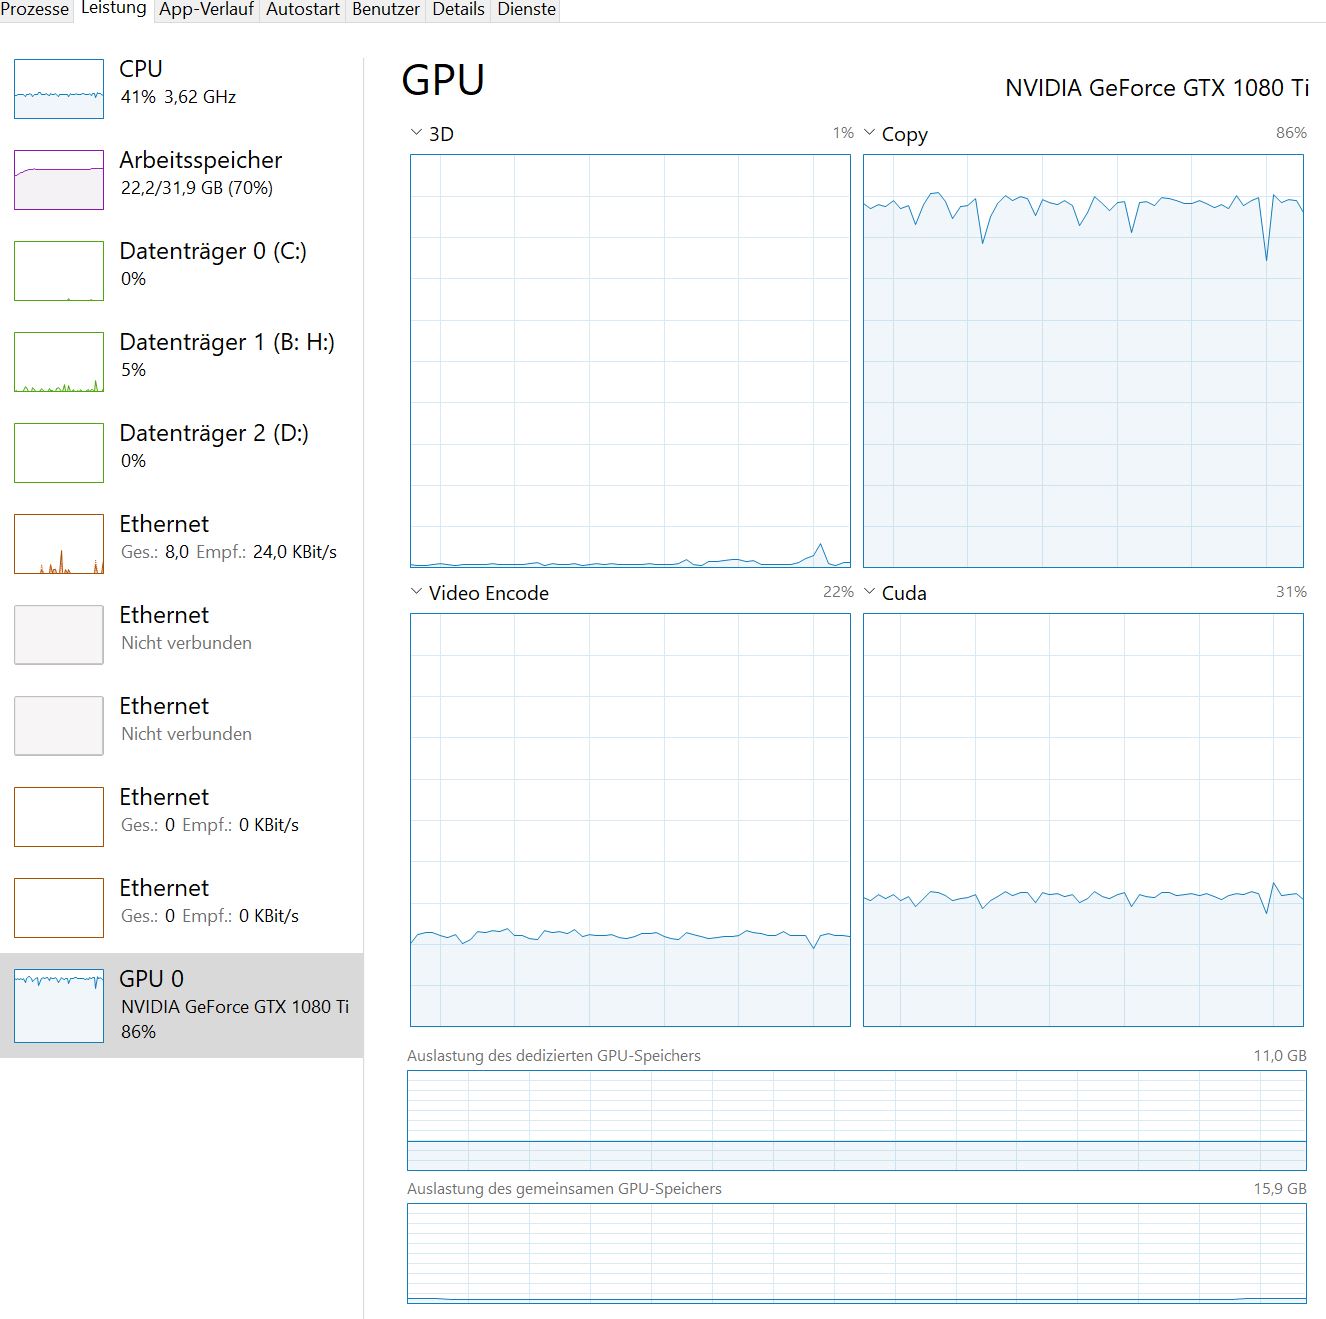Open the Cuda engine selection dropdown
Image resolution: width=1326 pixels, height=1319 pixels.
click(x=870, y=592)
